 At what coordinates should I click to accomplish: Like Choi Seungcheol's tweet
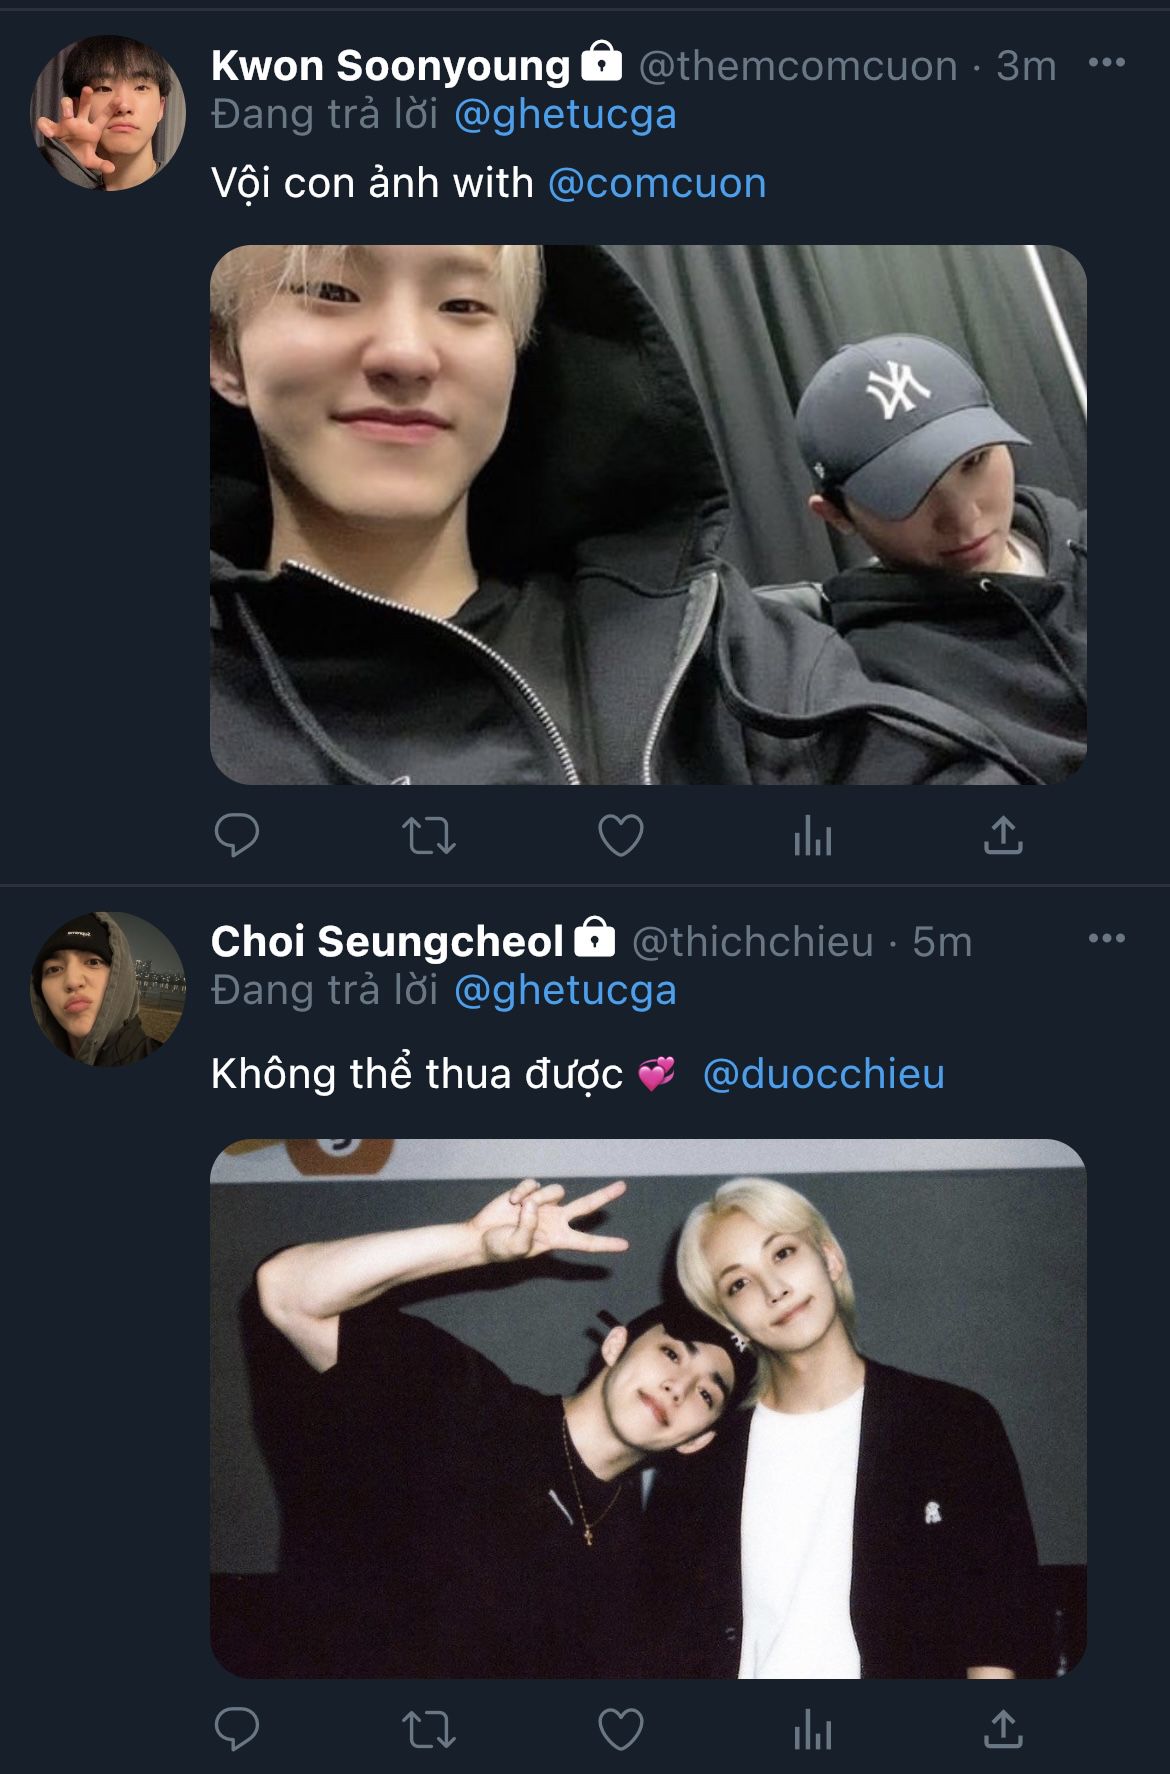point(620,1729)
